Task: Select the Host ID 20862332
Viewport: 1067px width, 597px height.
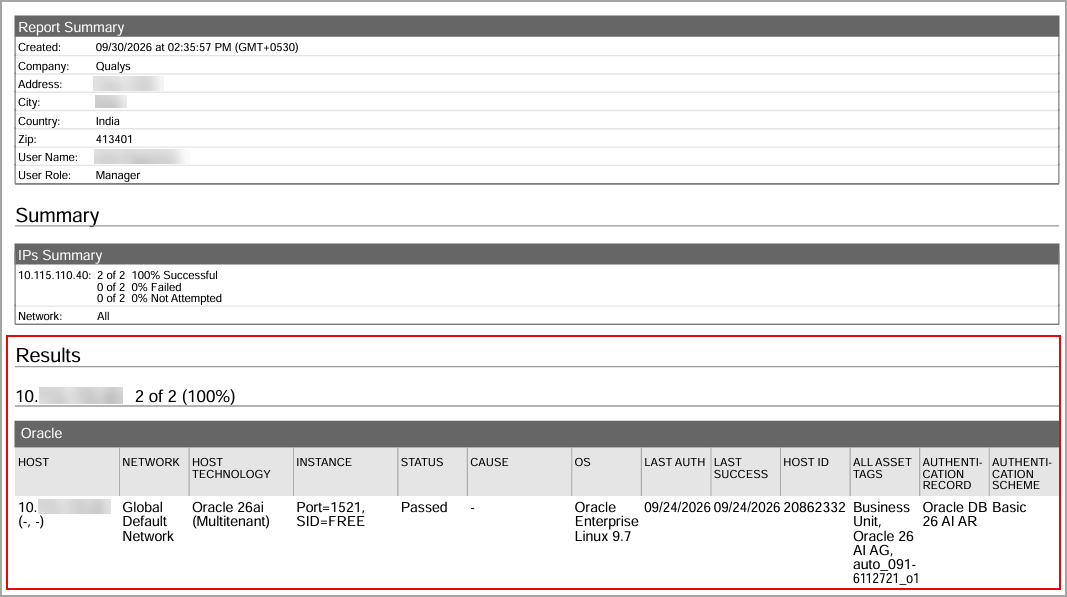Action: coord(814,507)
